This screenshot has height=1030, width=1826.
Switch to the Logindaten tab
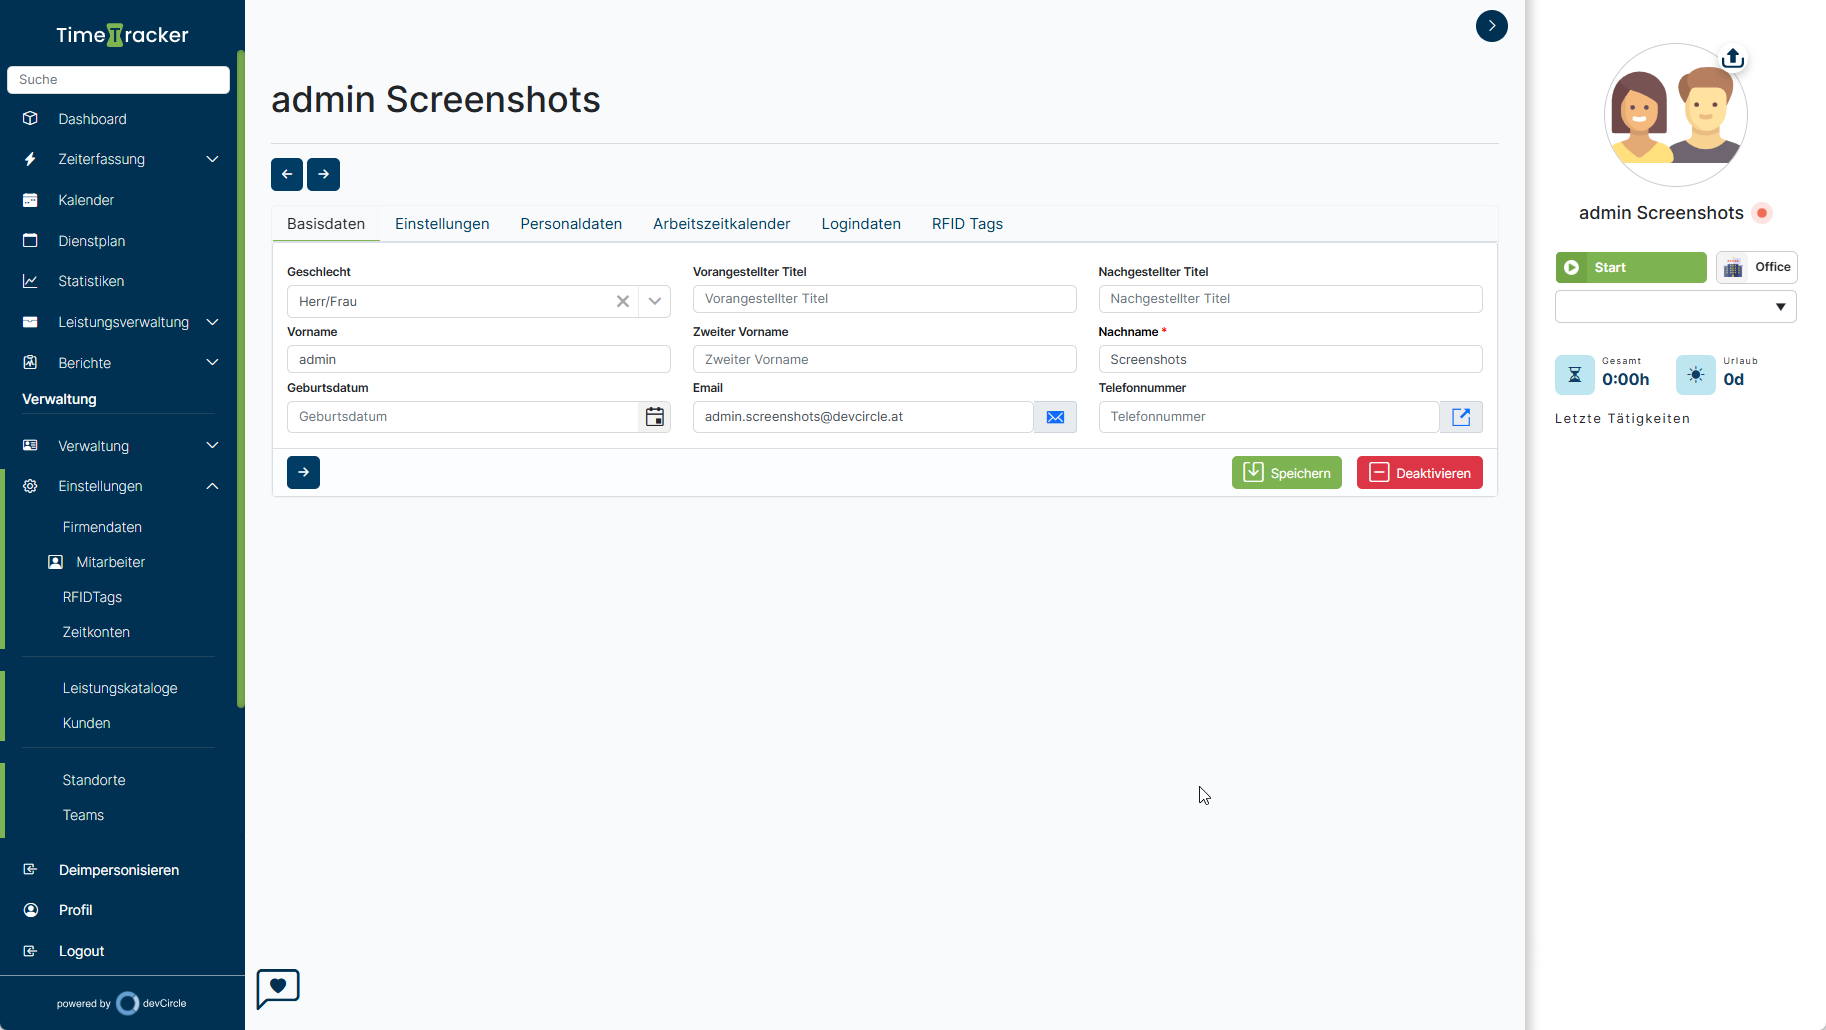coord(861,224)
